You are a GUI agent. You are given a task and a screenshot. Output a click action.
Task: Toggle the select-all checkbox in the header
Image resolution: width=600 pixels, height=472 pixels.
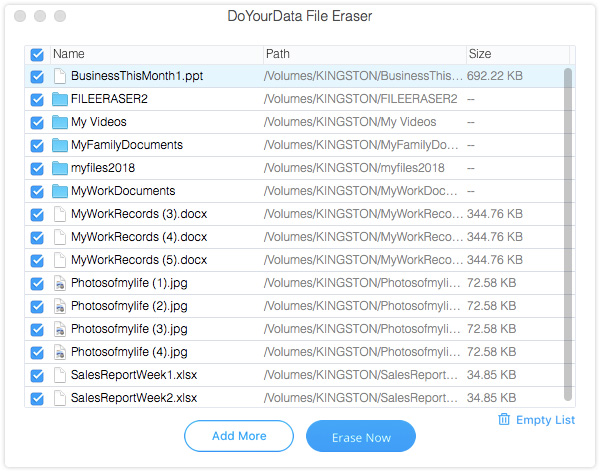[37, 55]
